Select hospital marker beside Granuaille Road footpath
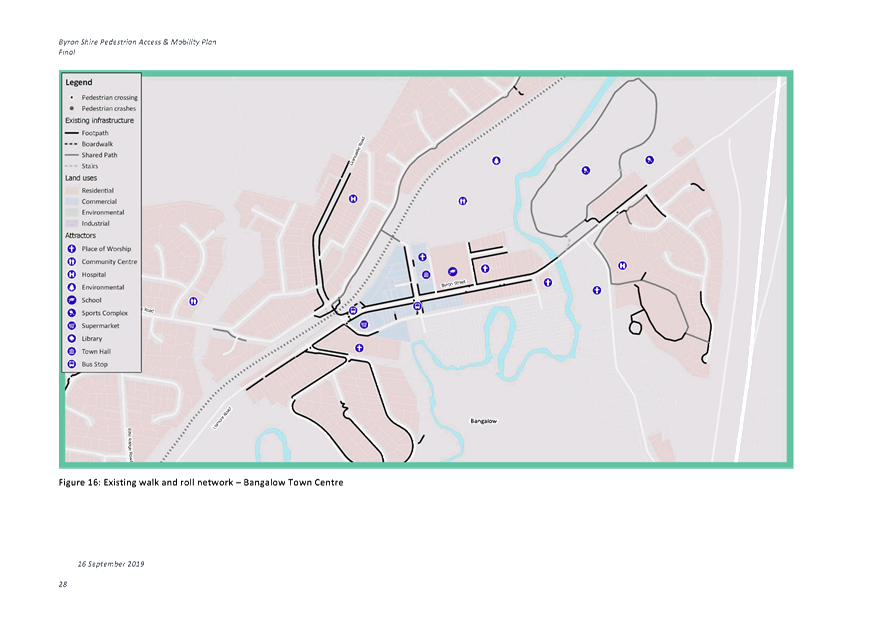The image size is (875, 619). [x=353, y=199]
